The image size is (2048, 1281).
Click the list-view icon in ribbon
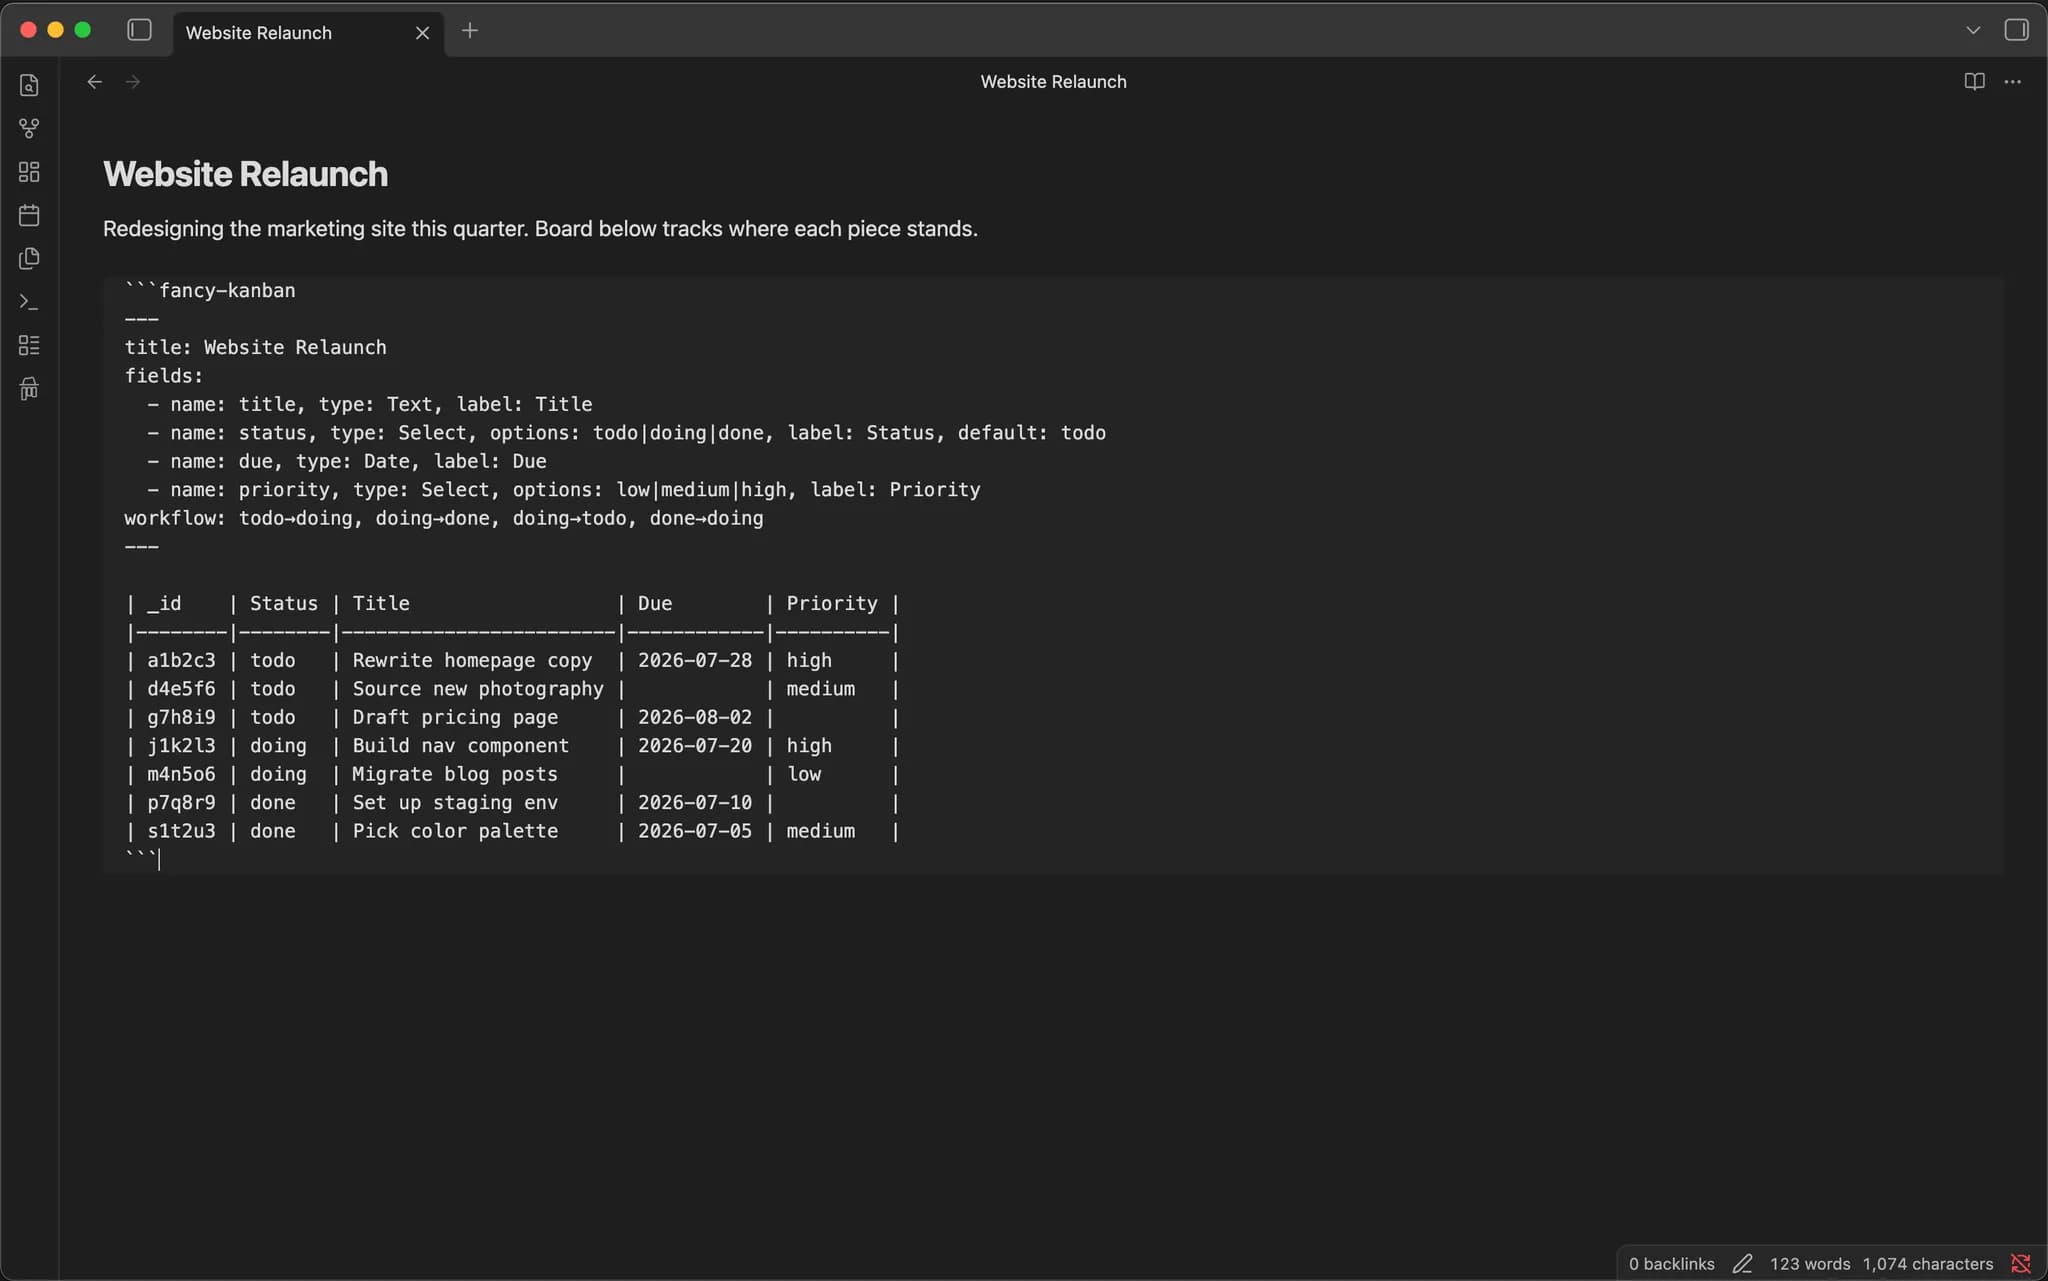click(x=29, y=345)
